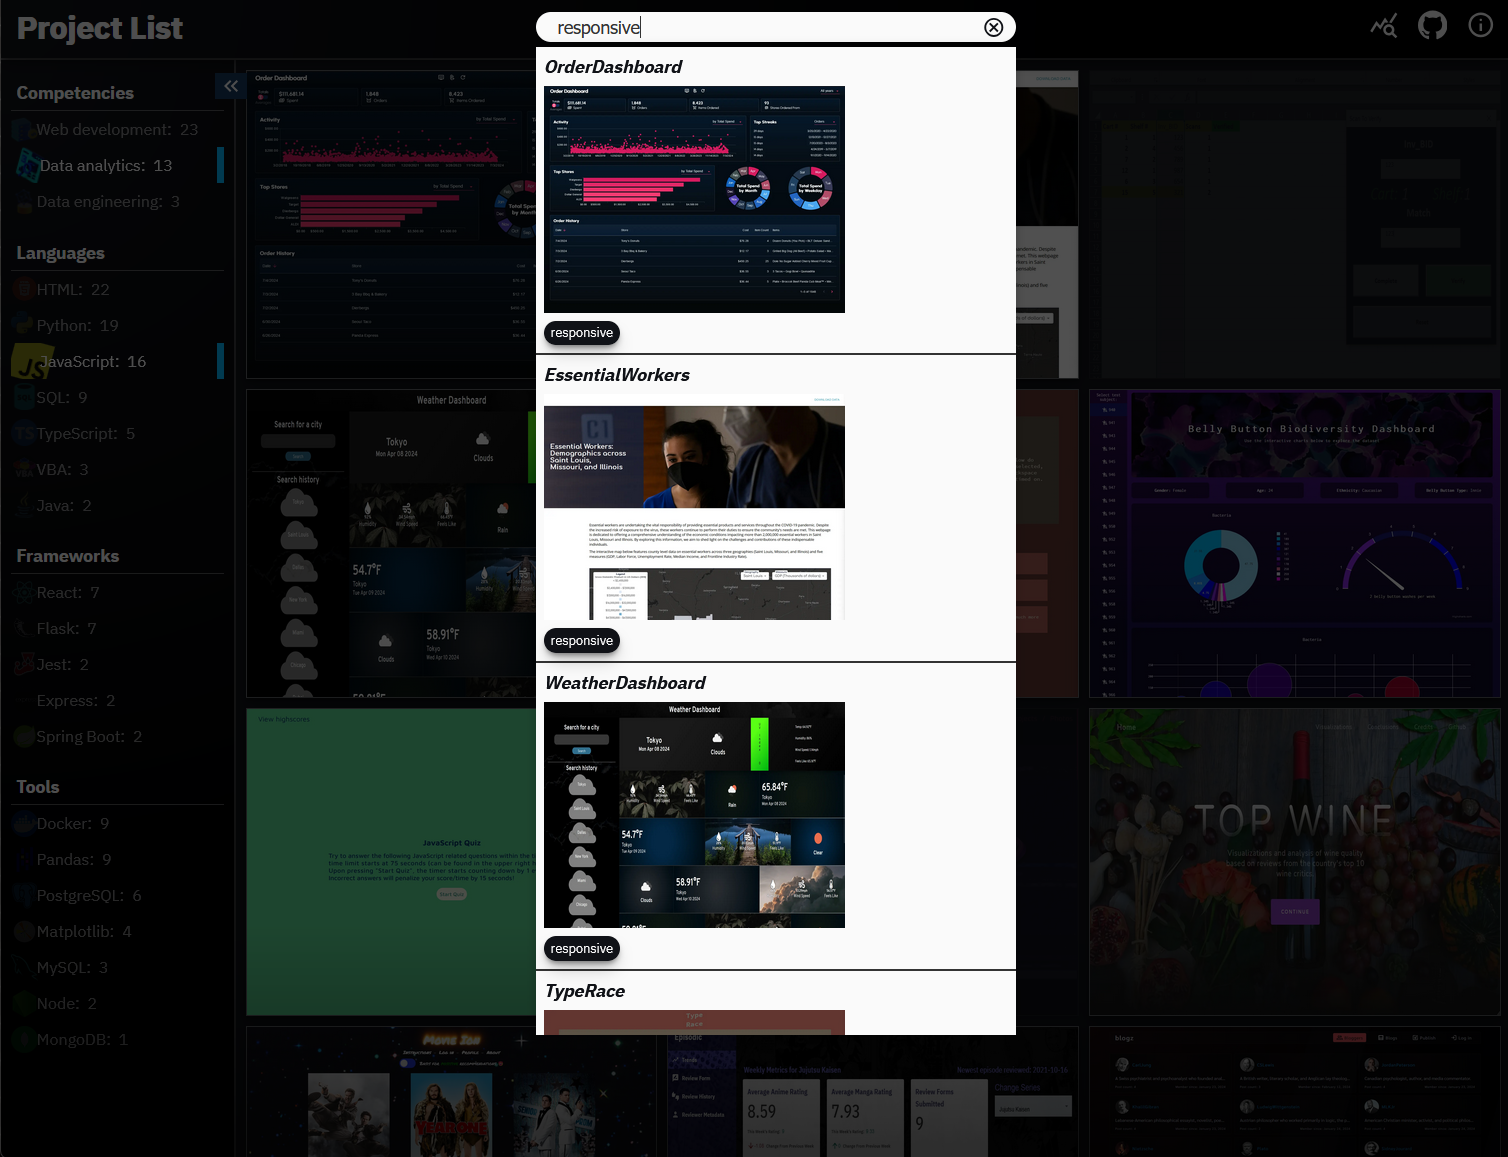Toggle the SQL language filter
The image size is (1508, 1157).
pyautogui.click(x=118, y=398)
